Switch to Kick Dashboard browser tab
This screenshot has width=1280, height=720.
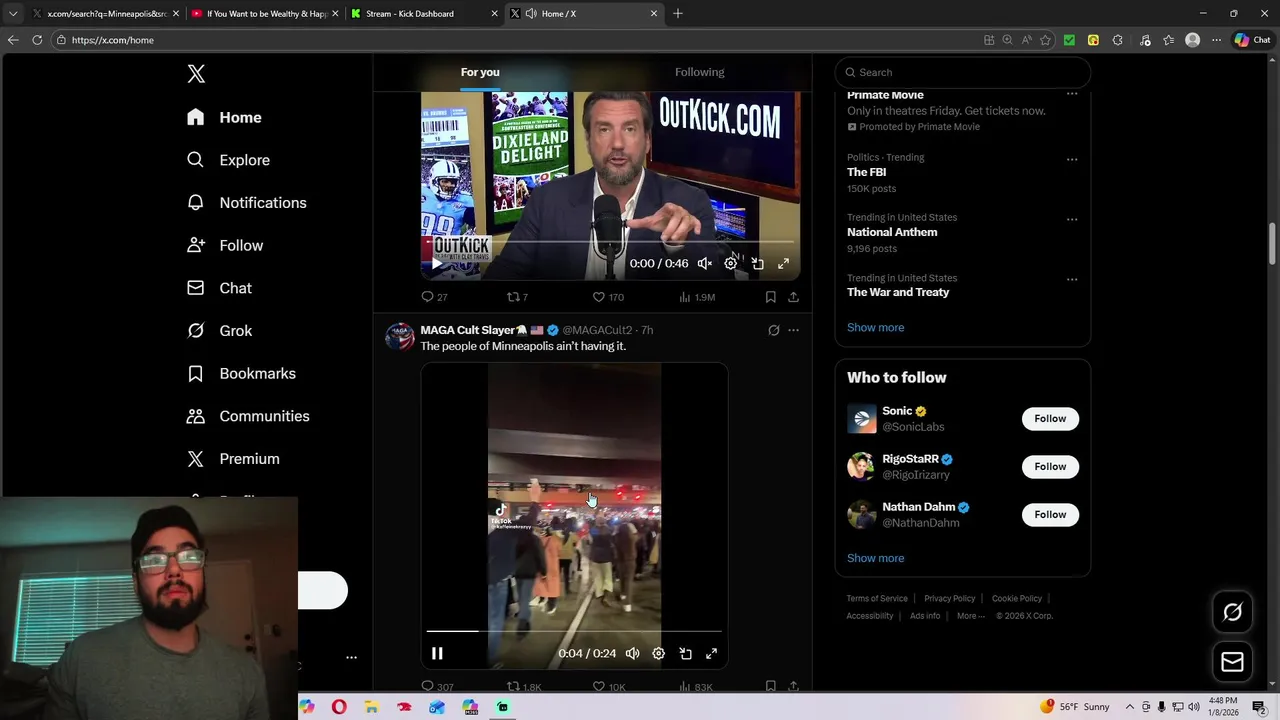[422, 13]
